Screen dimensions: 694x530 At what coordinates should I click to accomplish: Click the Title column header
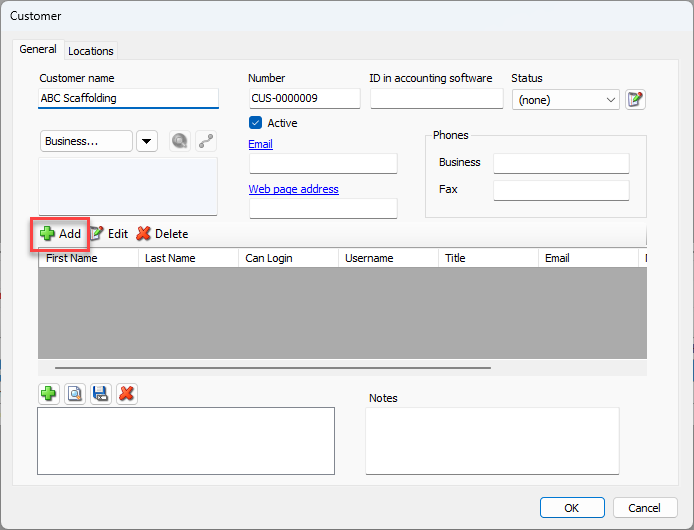tap(489, 258)
